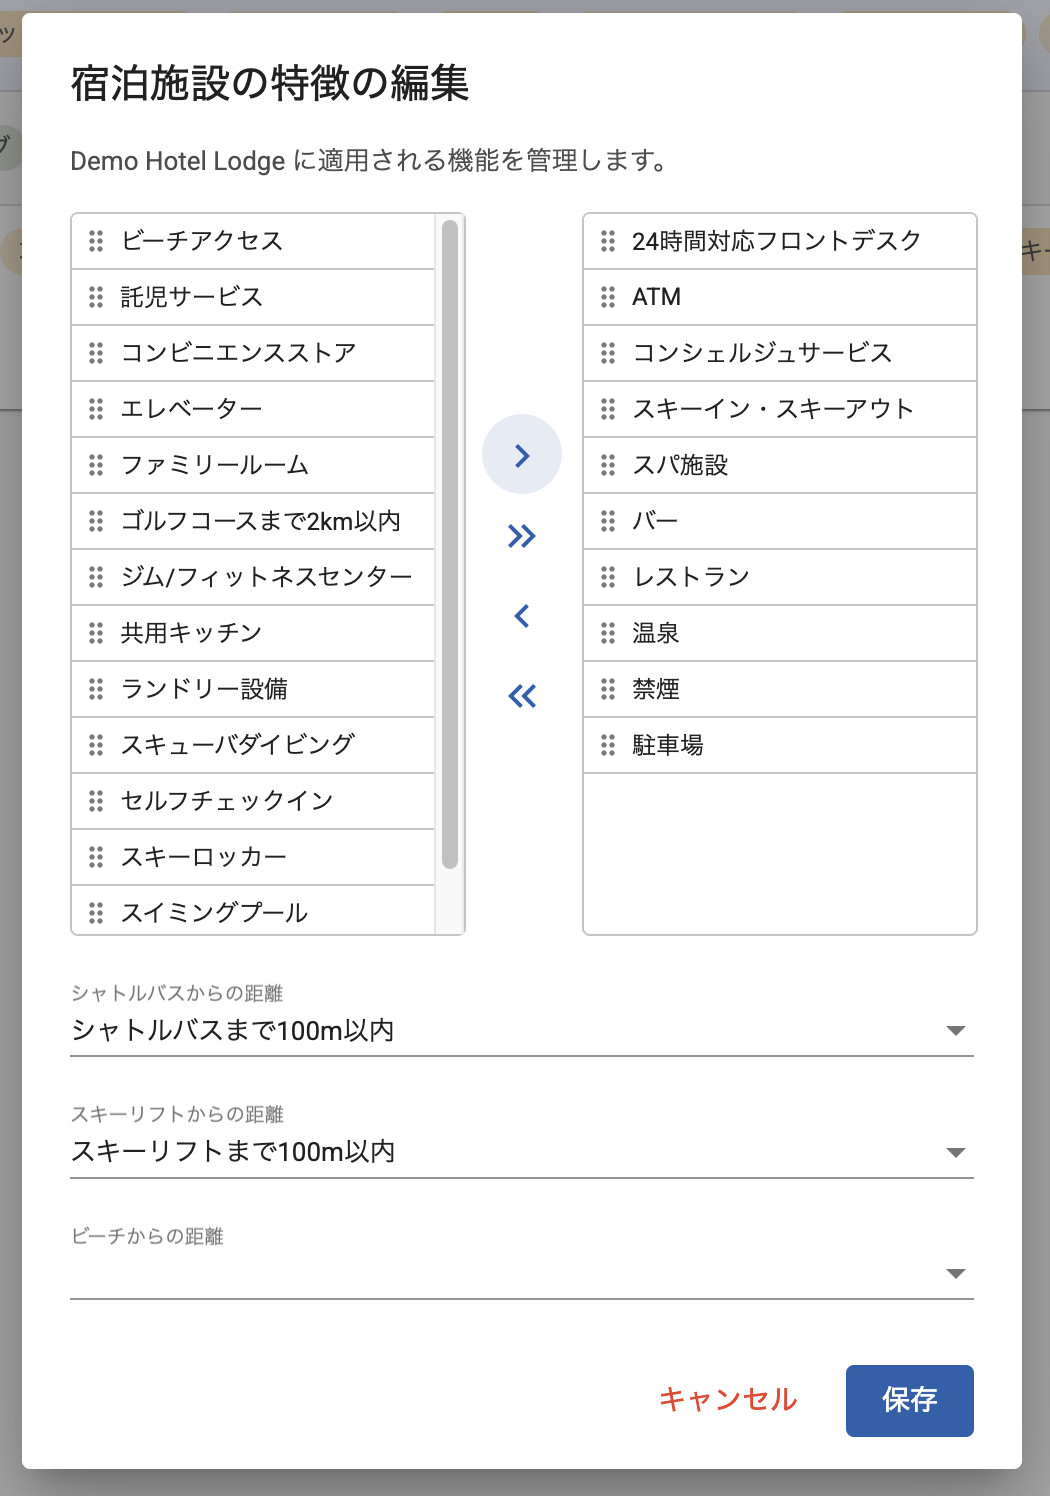Image resolution: width=1050 pixels, height=1496 pixels.
Task: Click drag handle beside 温泉
Action: 608,633
